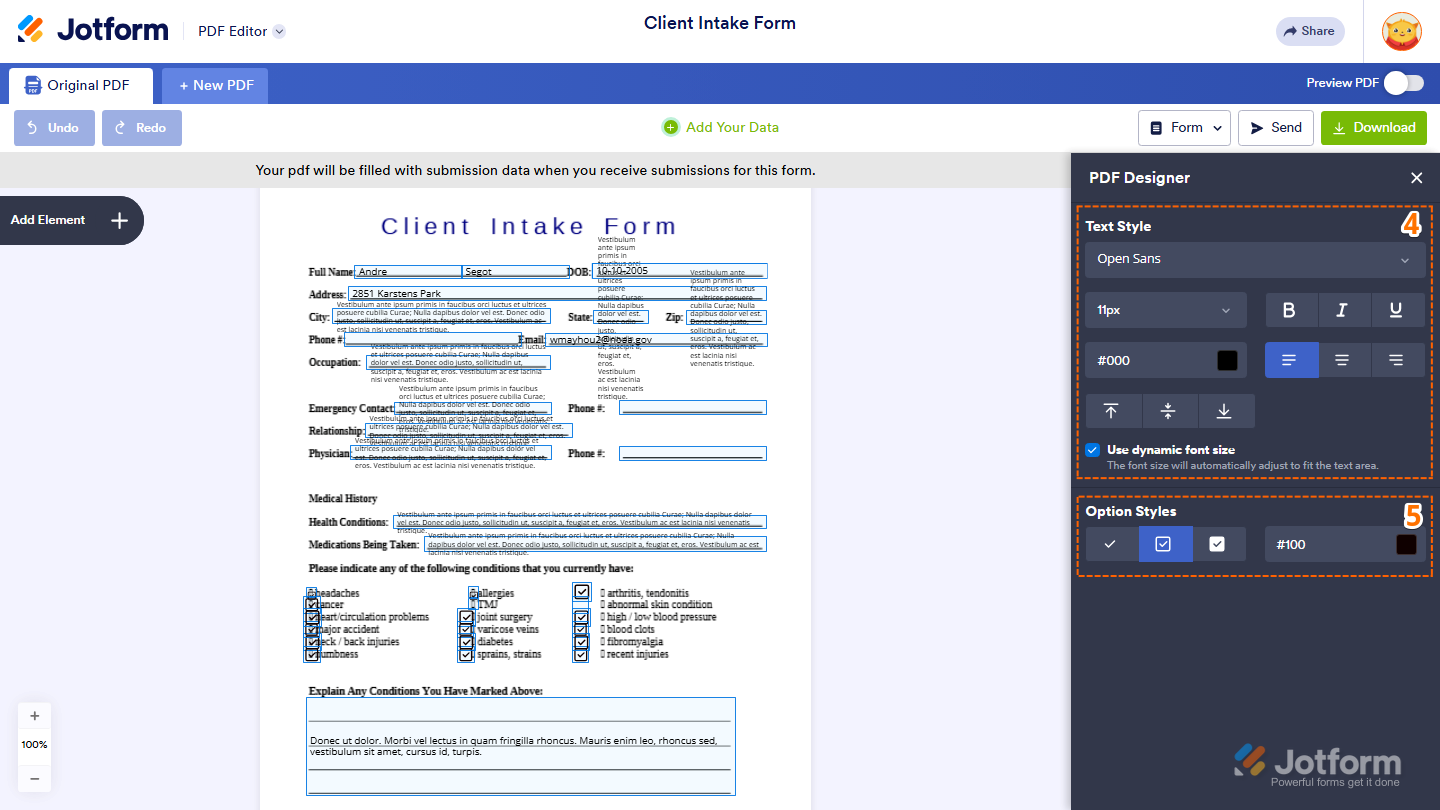Click the Add Element button
Viewport: 1440px width, 810px height.
[70, 220]
